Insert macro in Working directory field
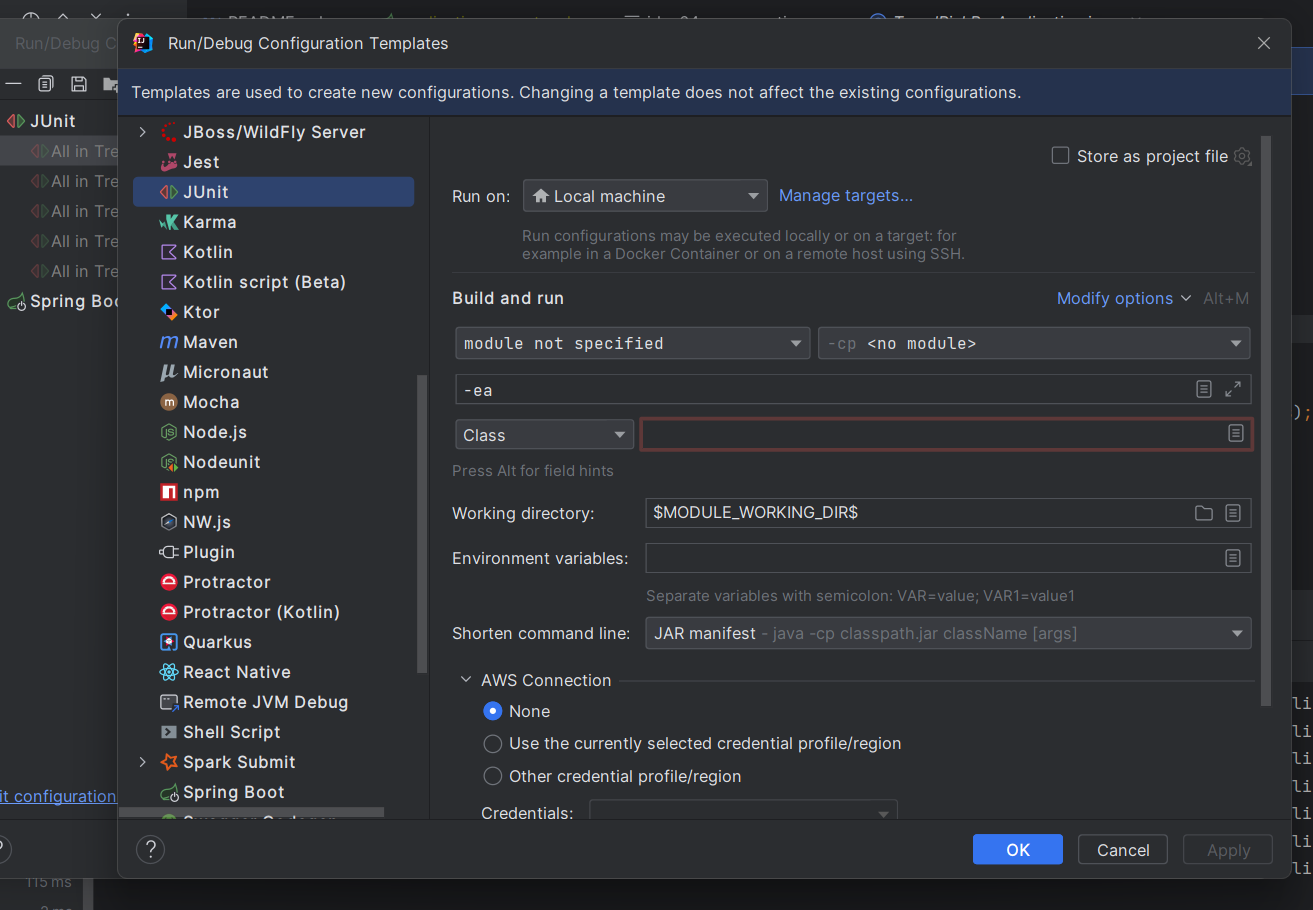Screen dimensions: 1313x910 (x=1233, y=513)
